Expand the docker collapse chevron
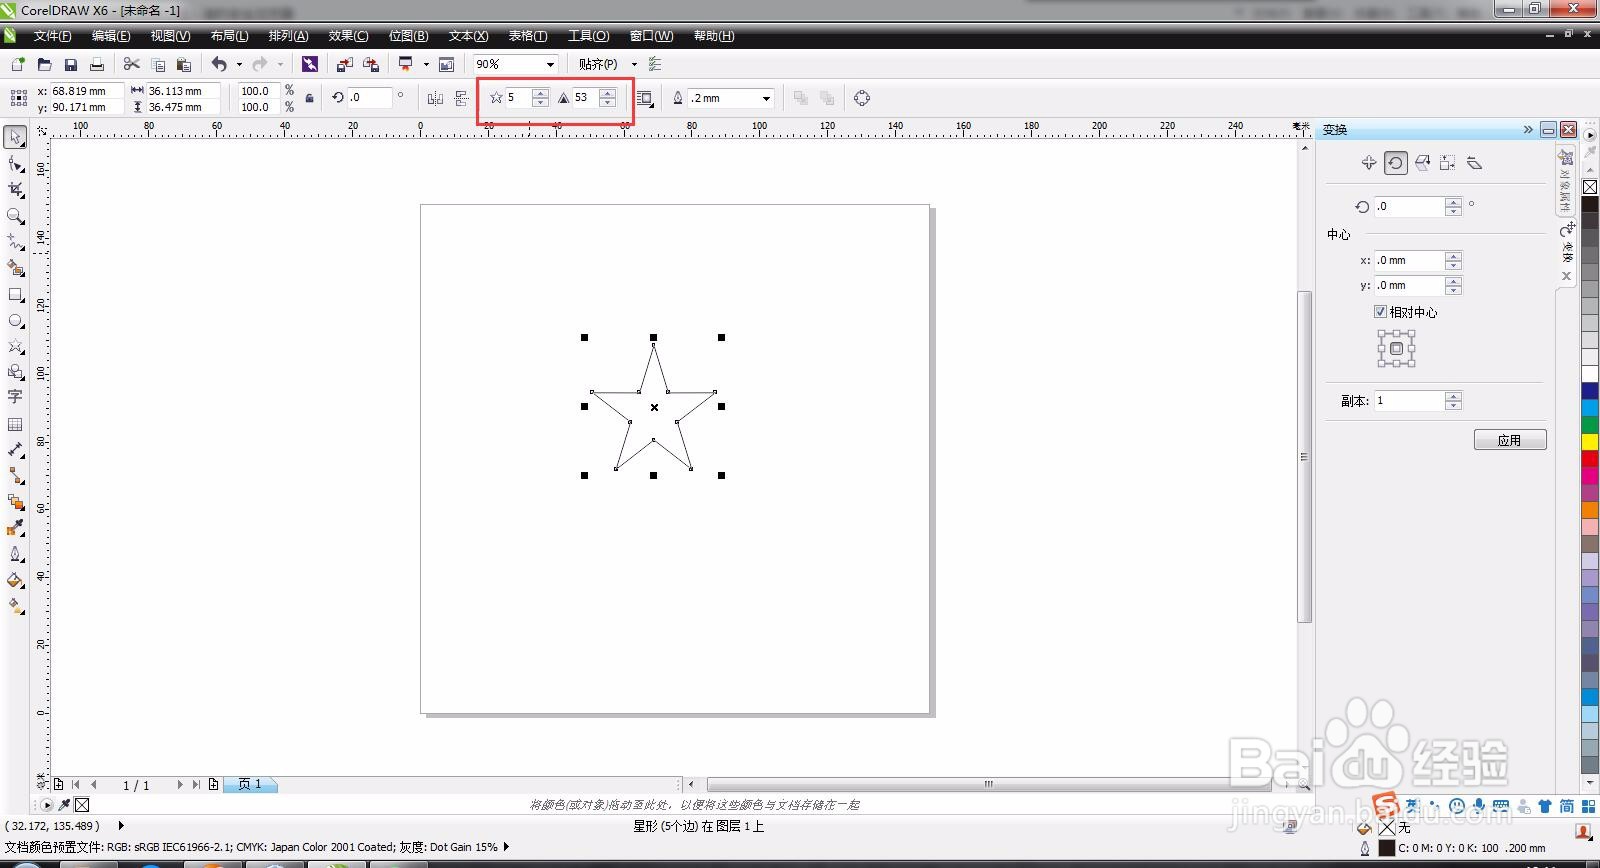The height and width of the screenshot is (868, 1600). pos(1528,129)
